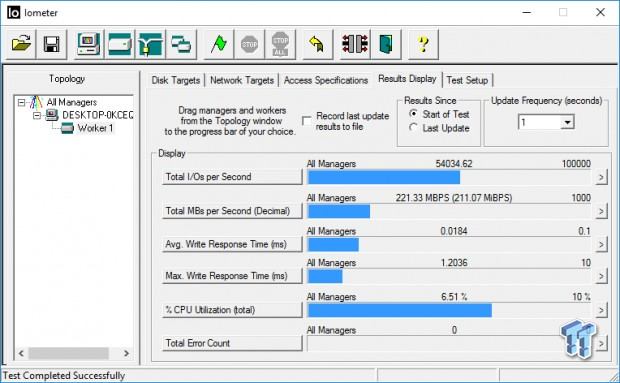
Task: Disconnect selected worker or manager icon
Action: [x=355, y=44]
